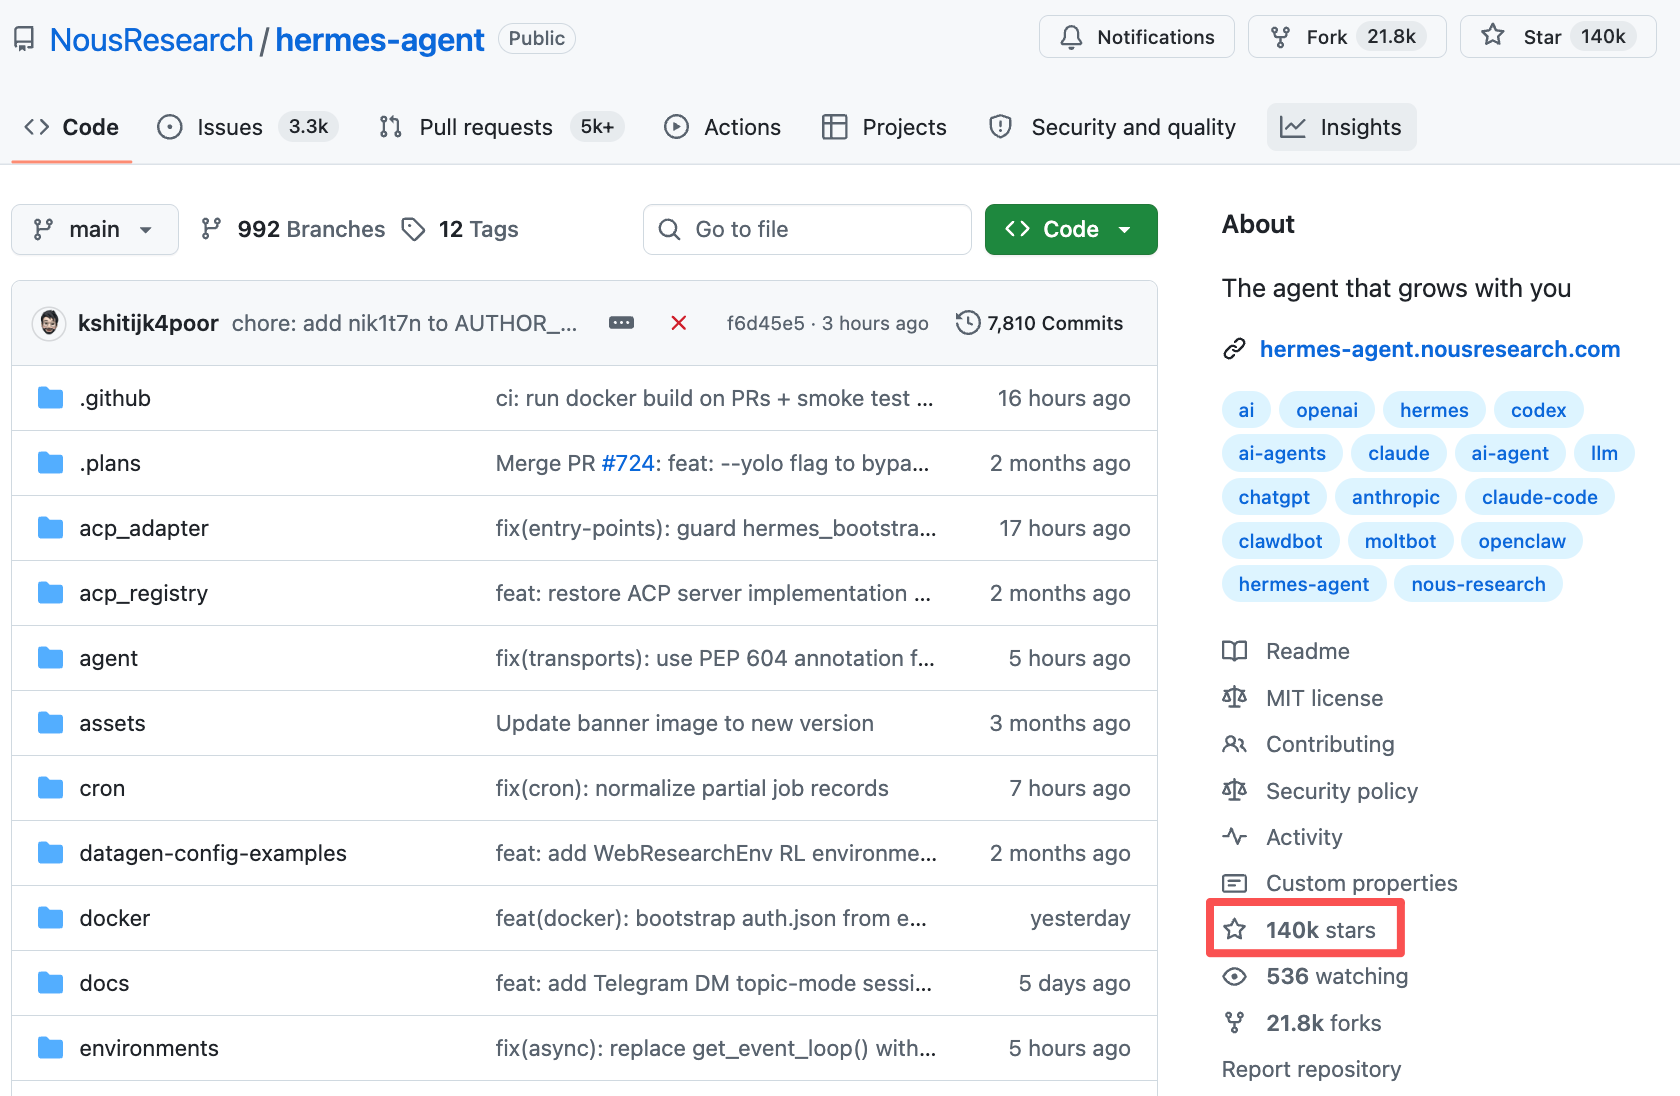Screen dimensions: 1680x1096
Task: Click the forks icon in About
Action: click(1235, 1023)
